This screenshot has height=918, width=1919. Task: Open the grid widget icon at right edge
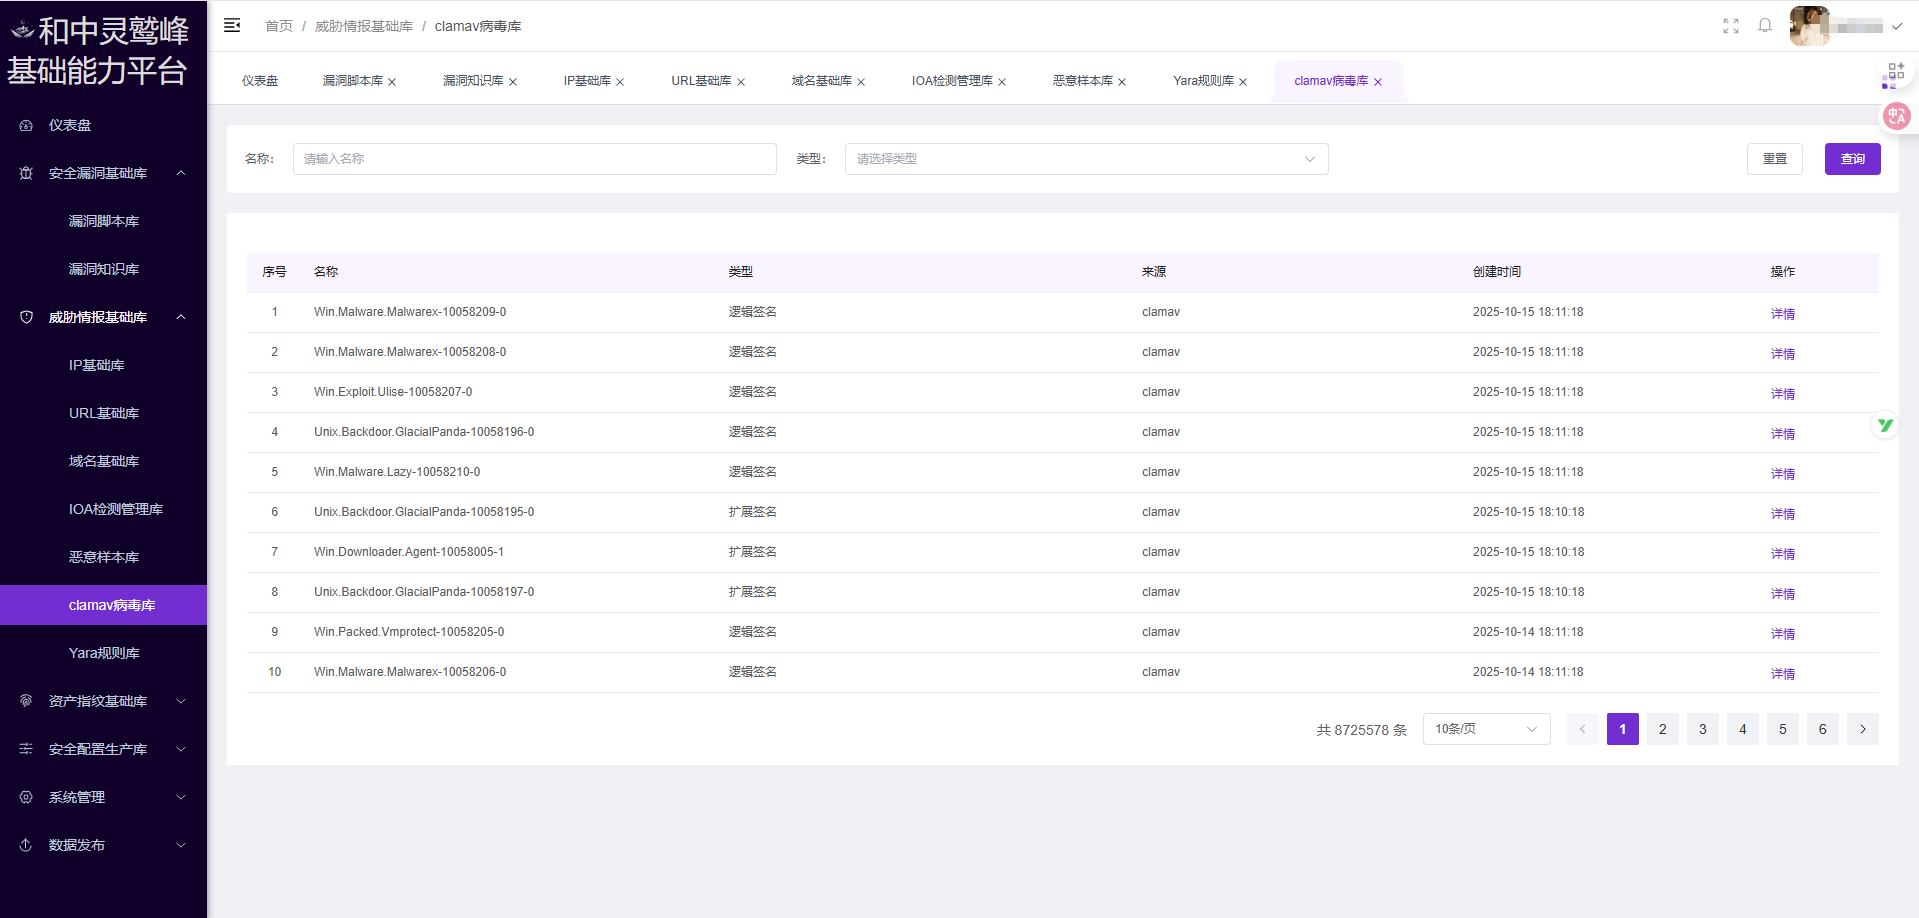point(1894,73)
